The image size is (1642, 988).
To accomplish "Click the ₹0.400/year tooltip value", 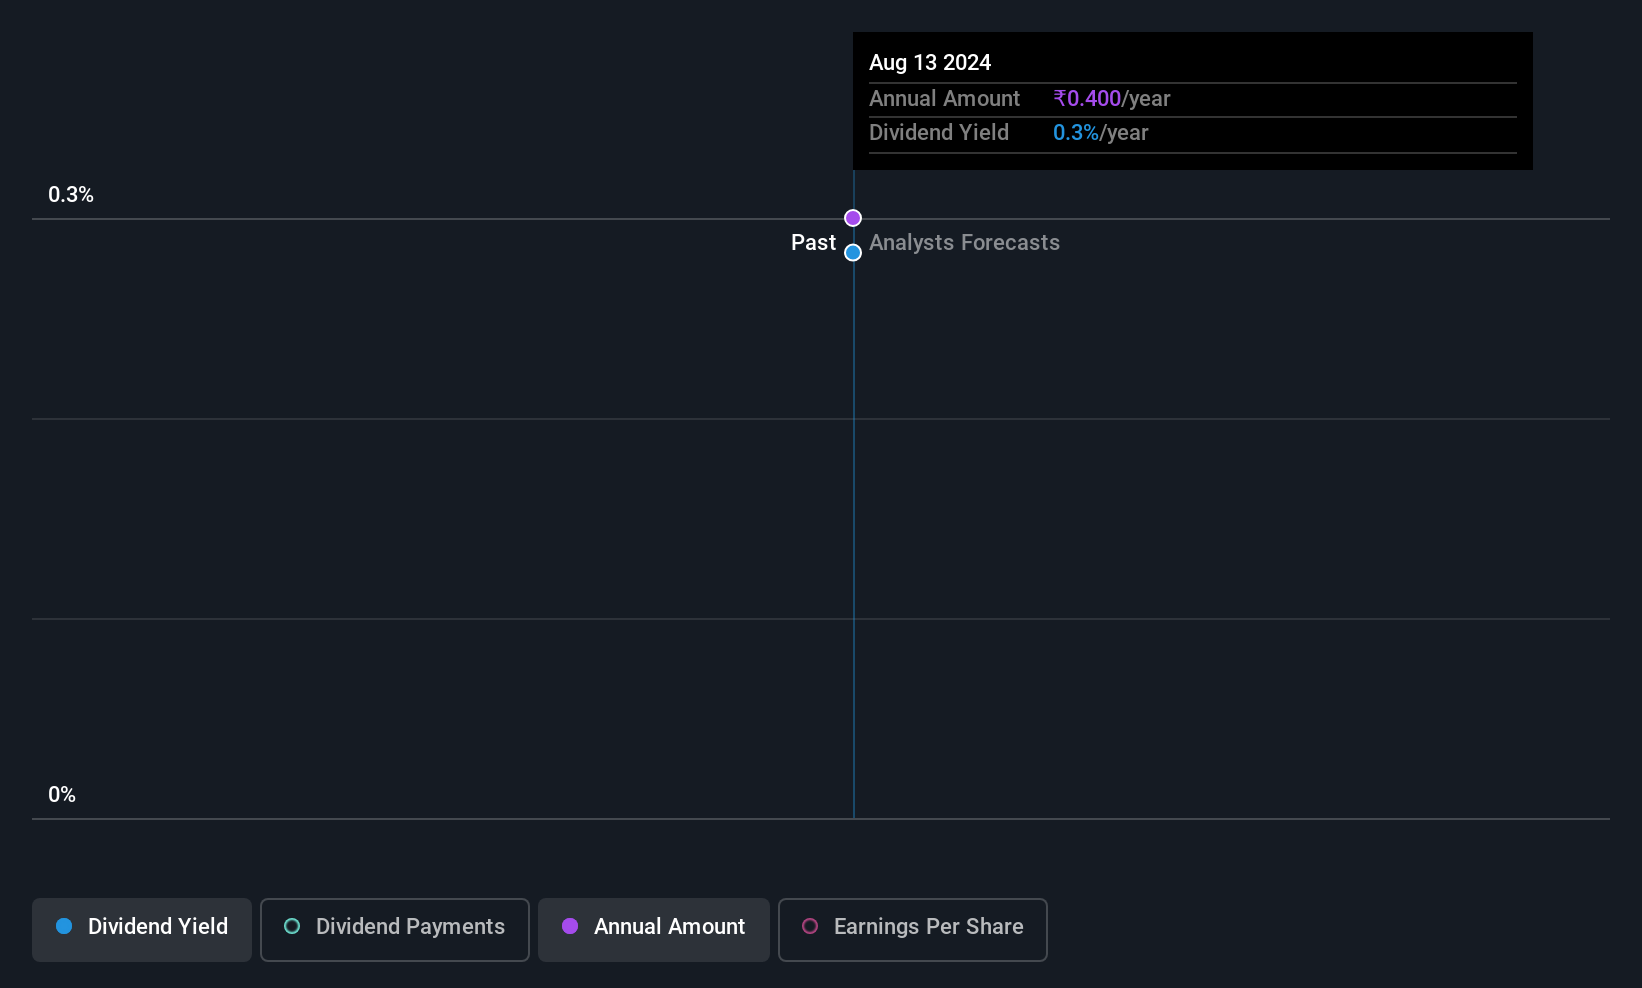I will coord(1111,99).
